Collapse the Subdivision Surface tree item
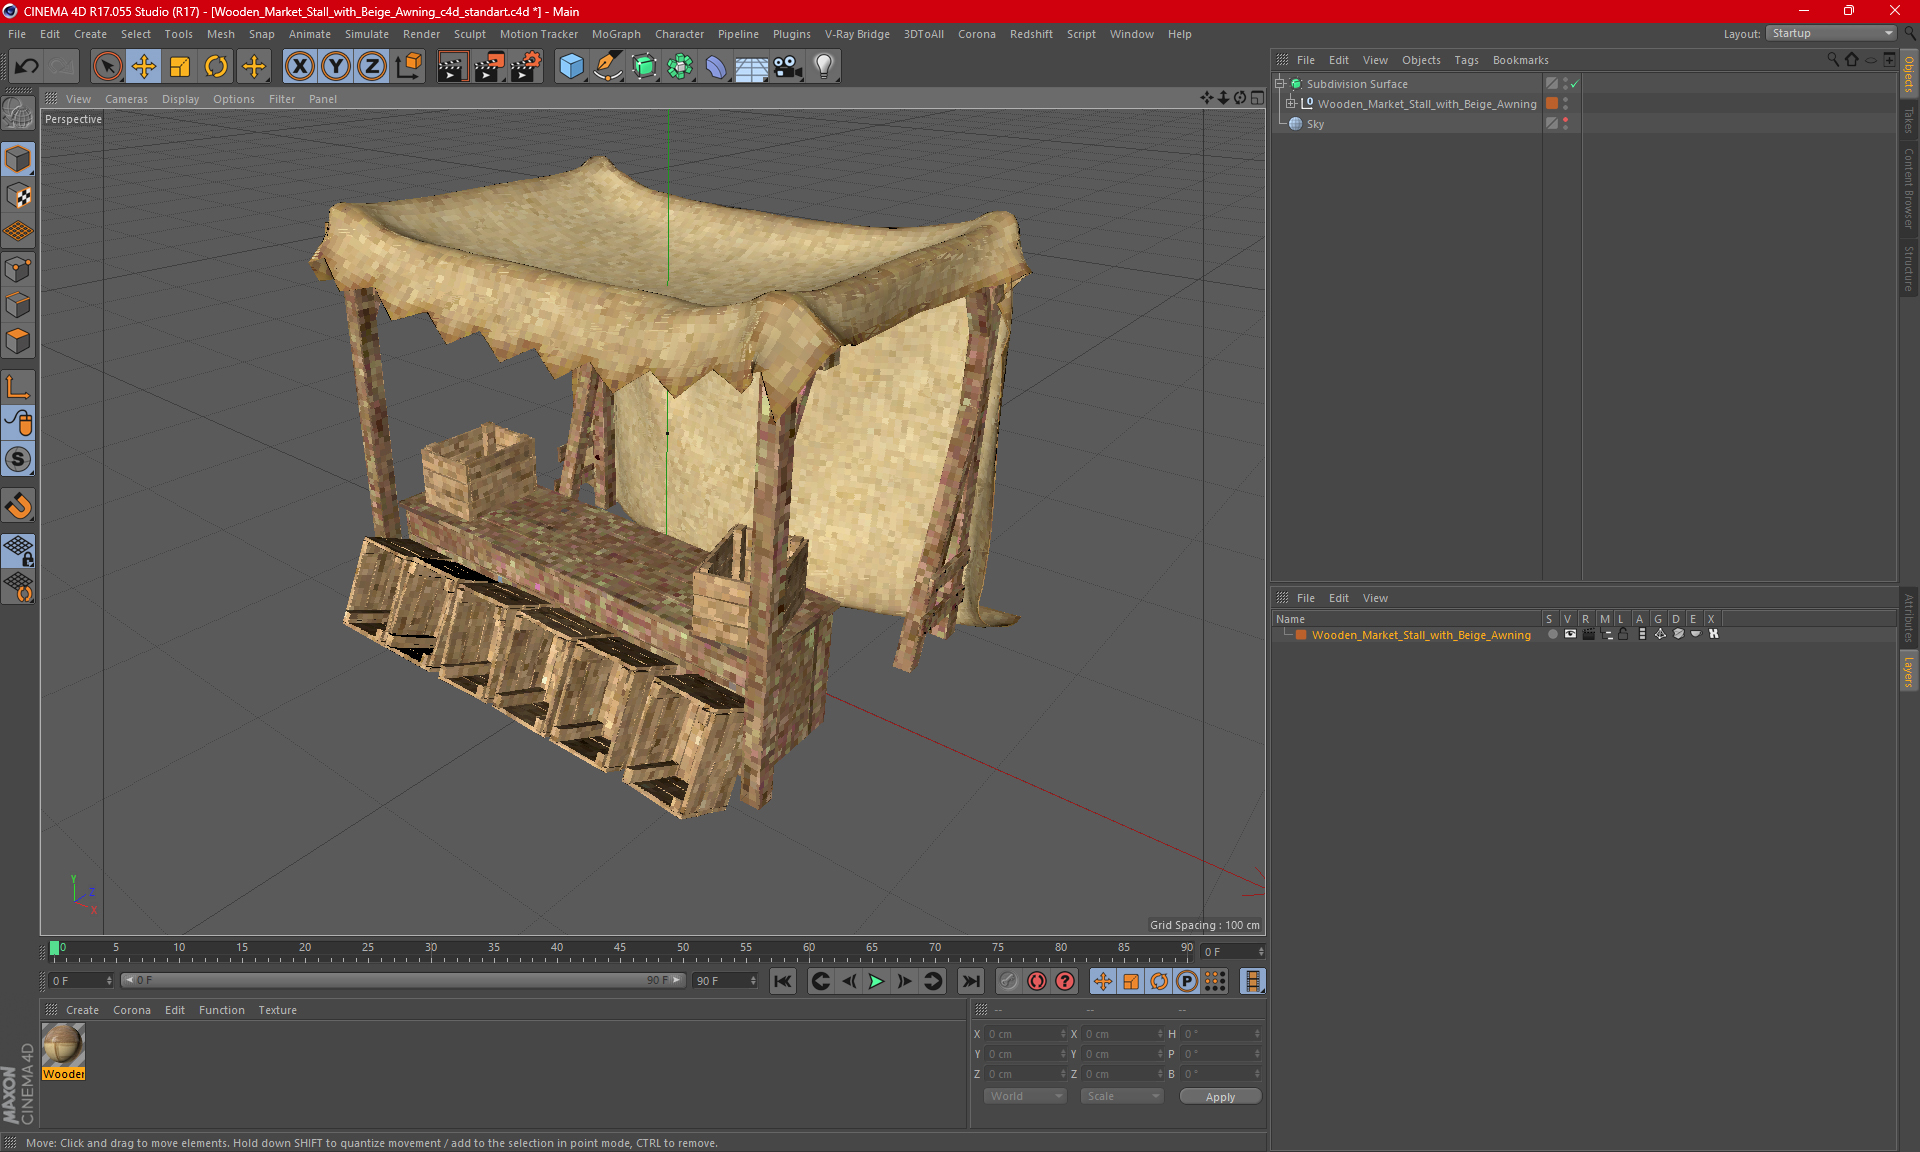The image size is (1920, 1152). click(1279, 84)
